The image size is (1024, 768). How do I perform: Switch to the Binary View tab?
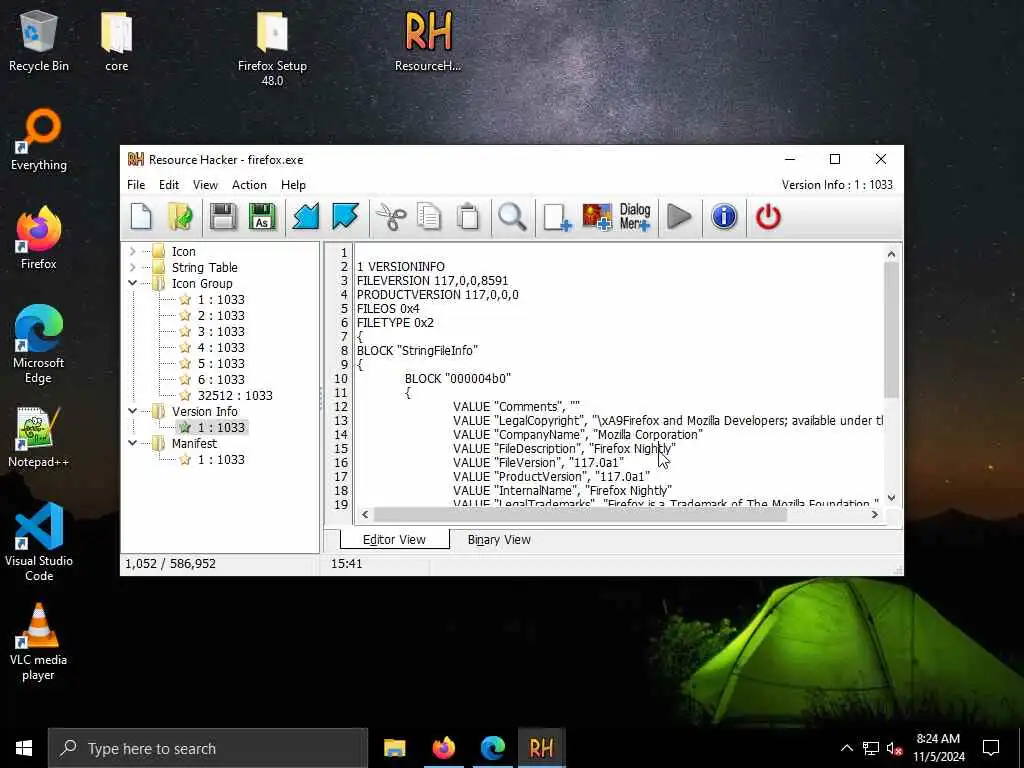[x=499, y=540]
